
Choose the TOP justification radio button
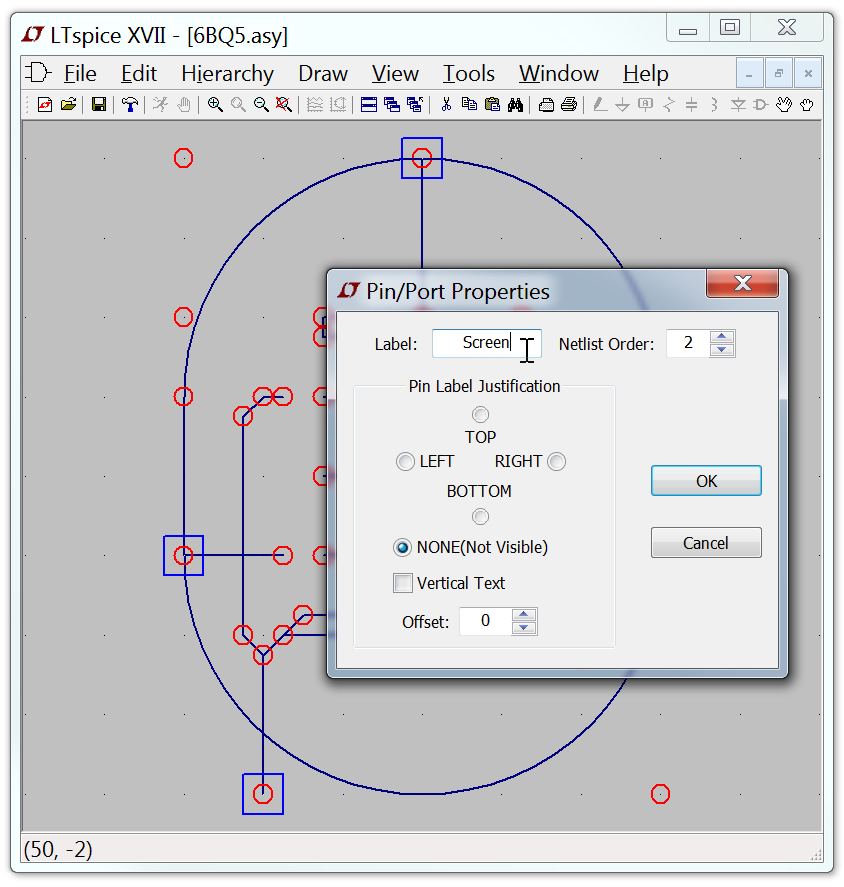click(x=481, y=414)
